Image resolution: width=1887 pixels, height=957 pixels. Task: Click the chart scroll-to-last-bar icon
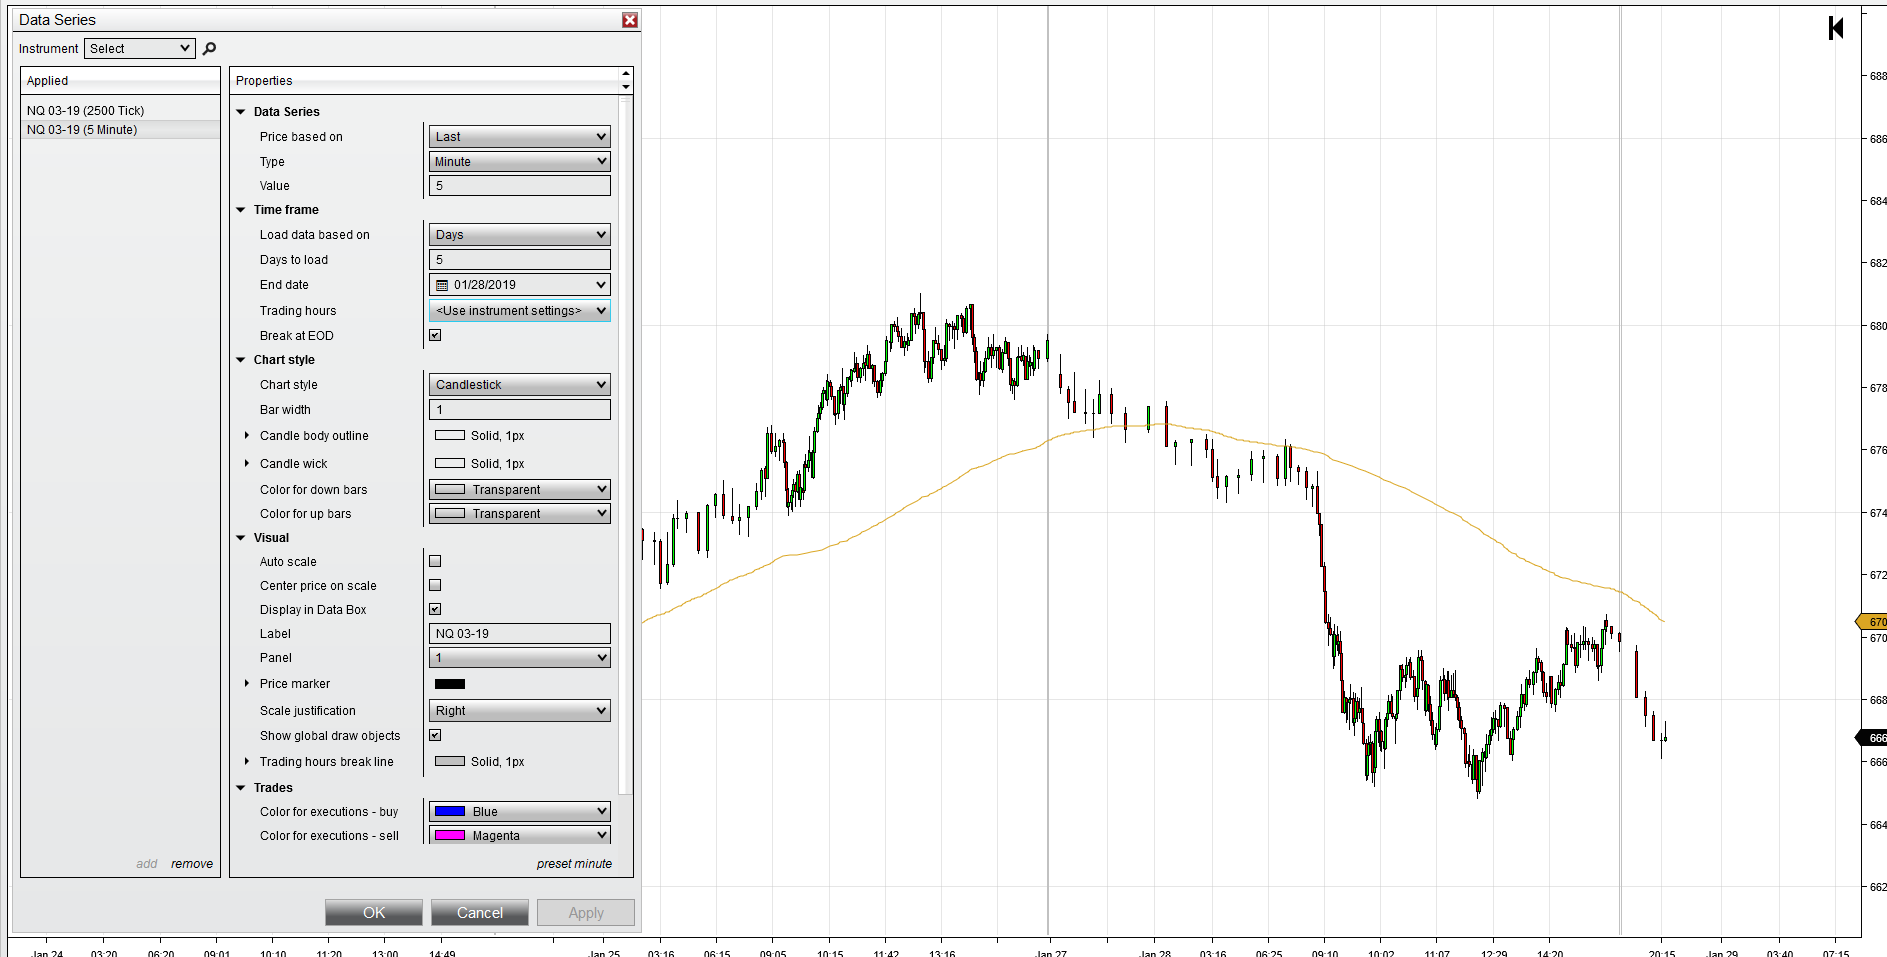[1836, 28]
